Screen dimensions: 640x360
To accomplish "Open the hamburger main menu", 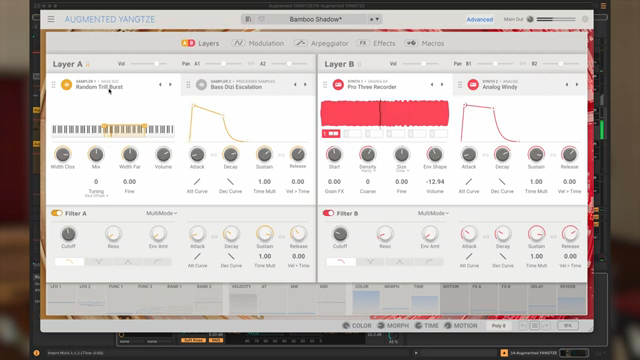I will (x=51, y=19).
